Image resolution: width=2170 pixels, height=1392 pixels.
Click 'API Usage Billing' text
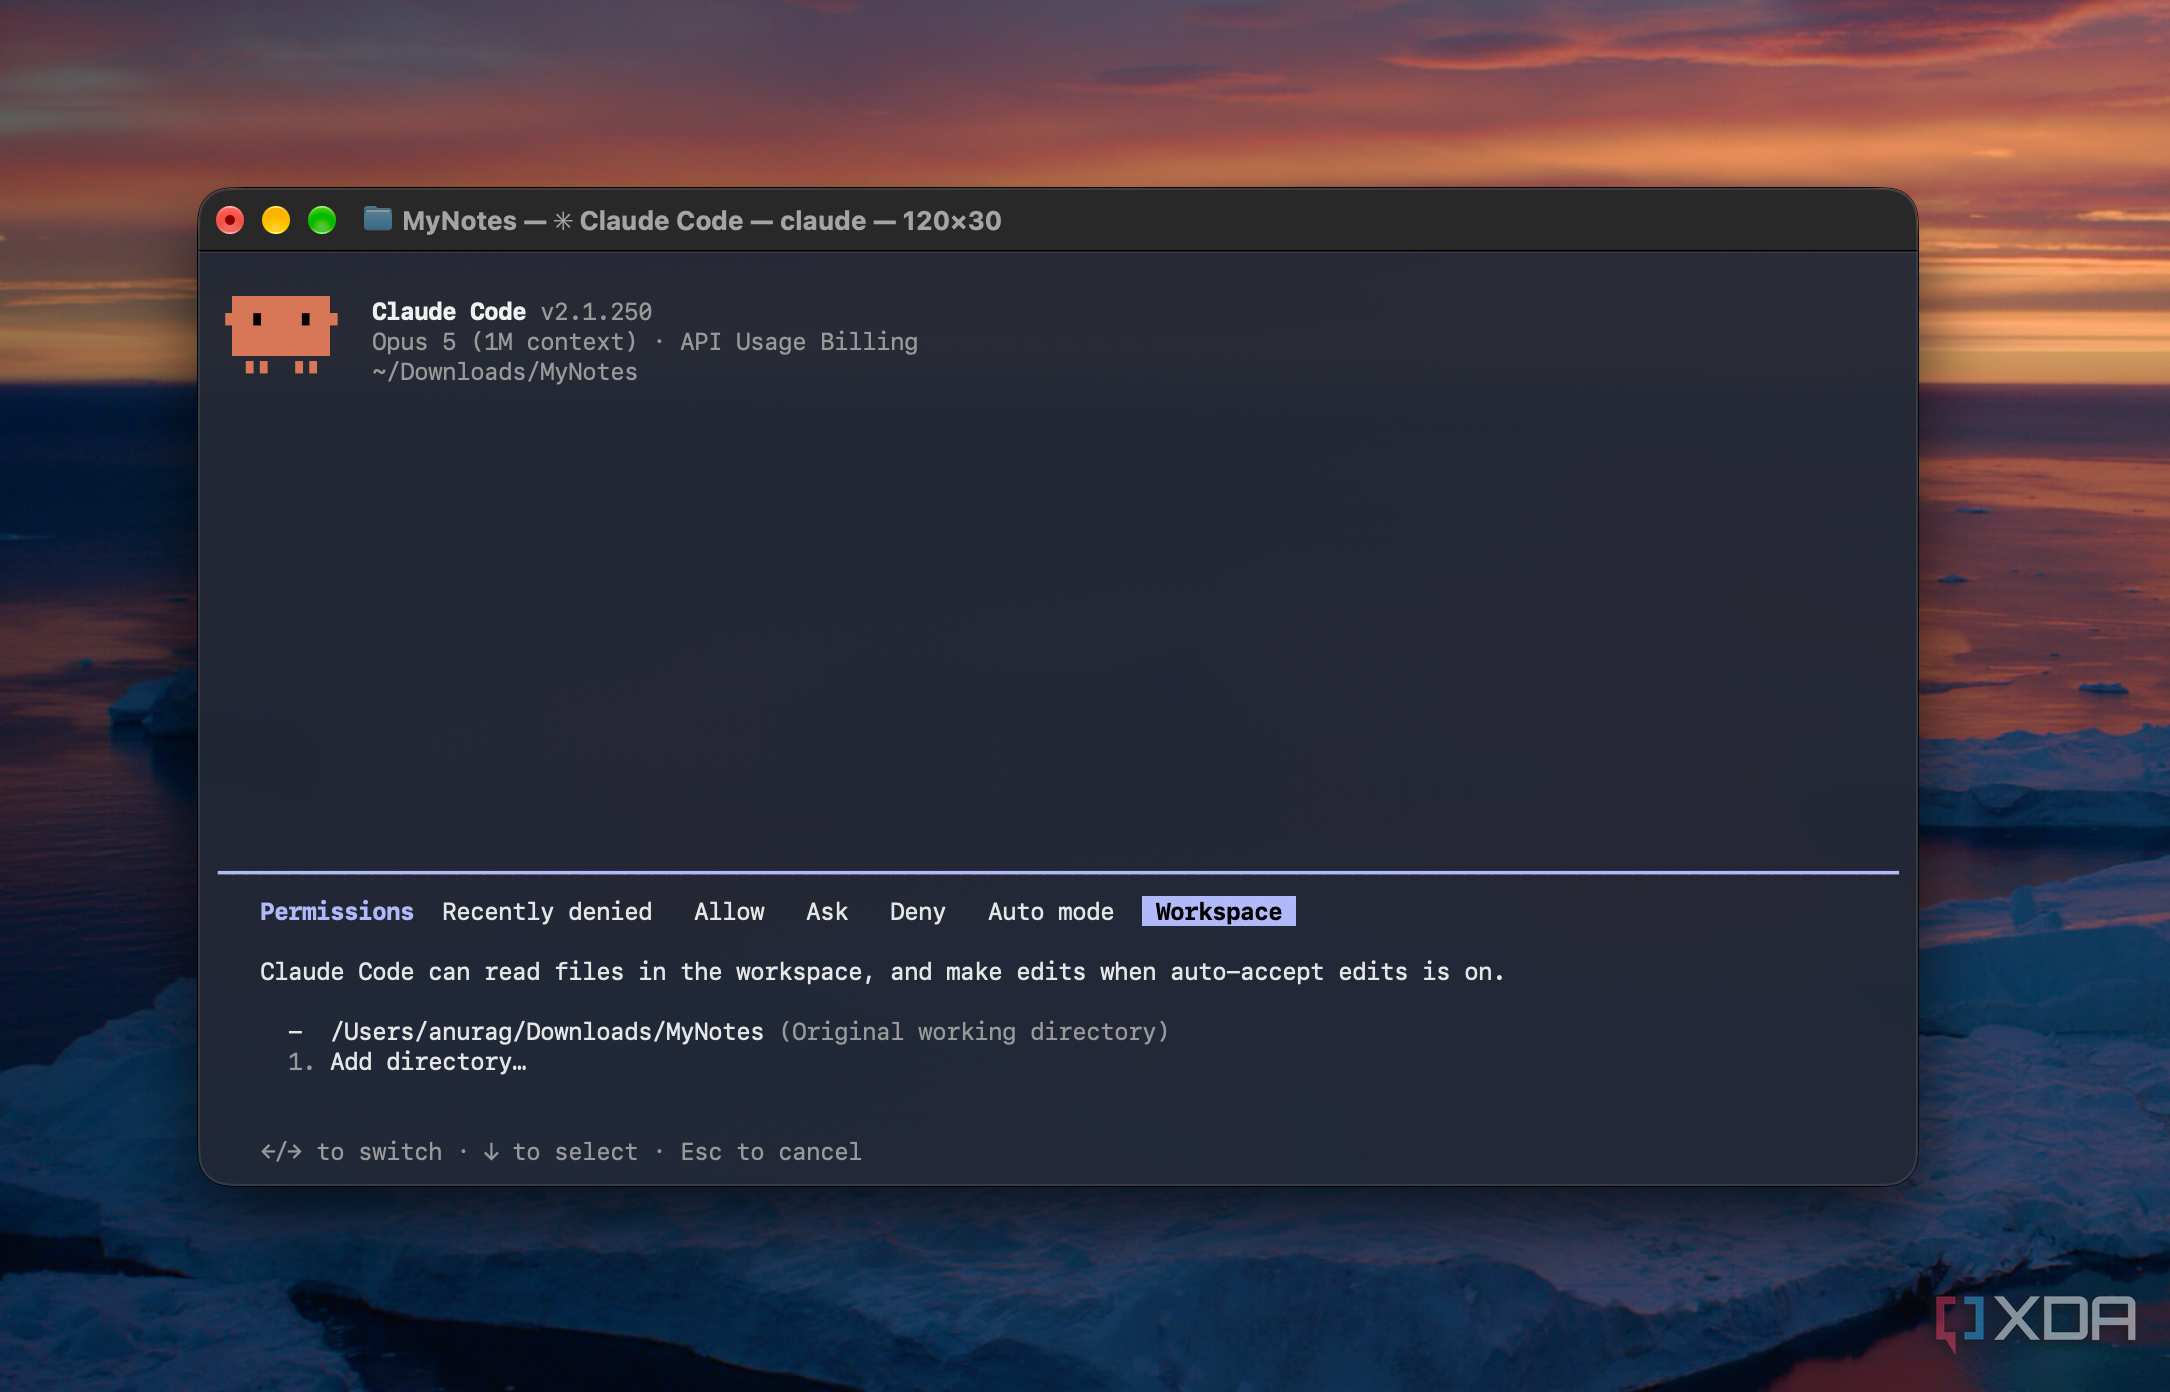point(799,342)
